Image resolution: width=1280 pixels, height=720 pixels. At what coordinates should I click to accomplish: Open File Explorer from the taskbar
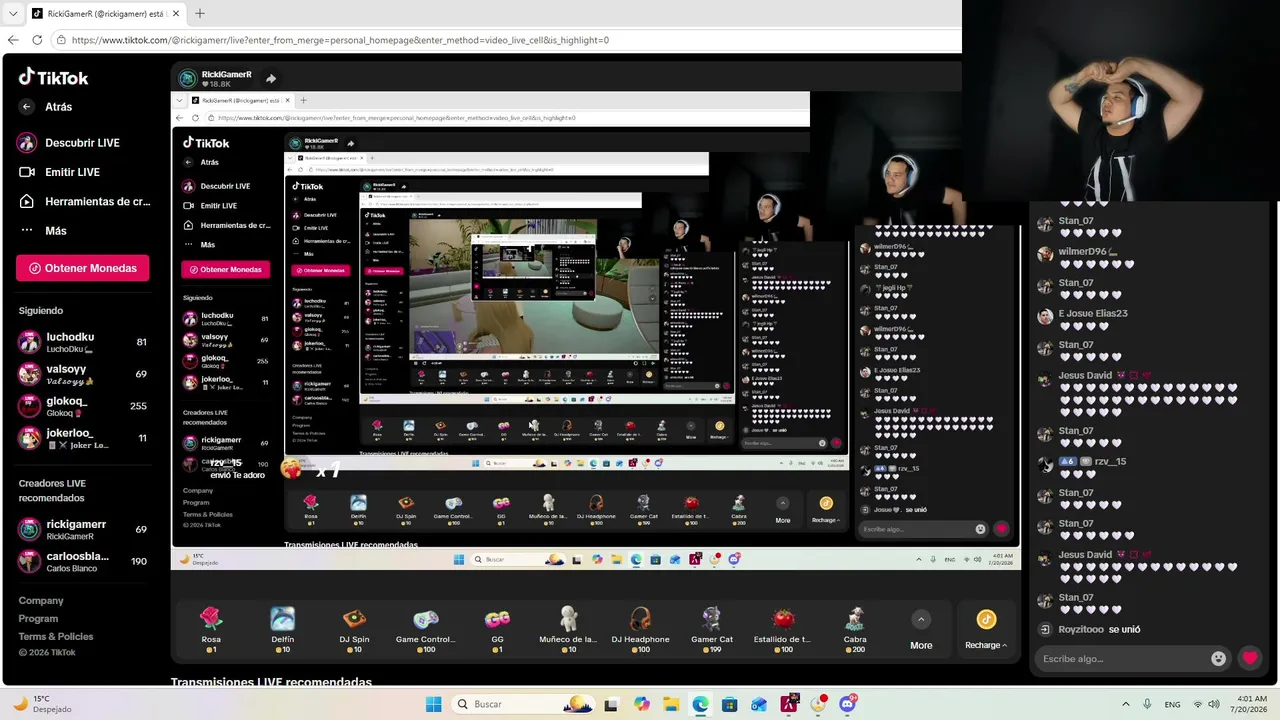tap(671, 704)
